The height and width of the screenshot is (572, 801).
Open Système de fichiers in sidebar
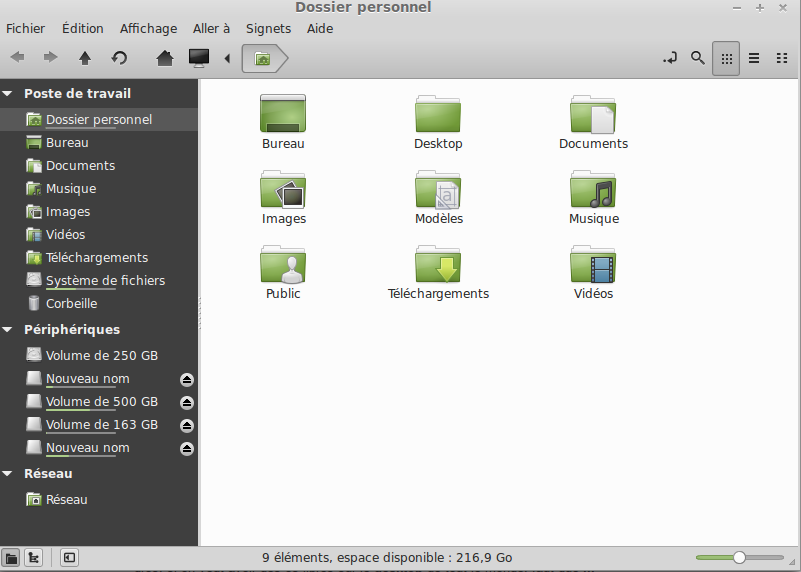99,280
